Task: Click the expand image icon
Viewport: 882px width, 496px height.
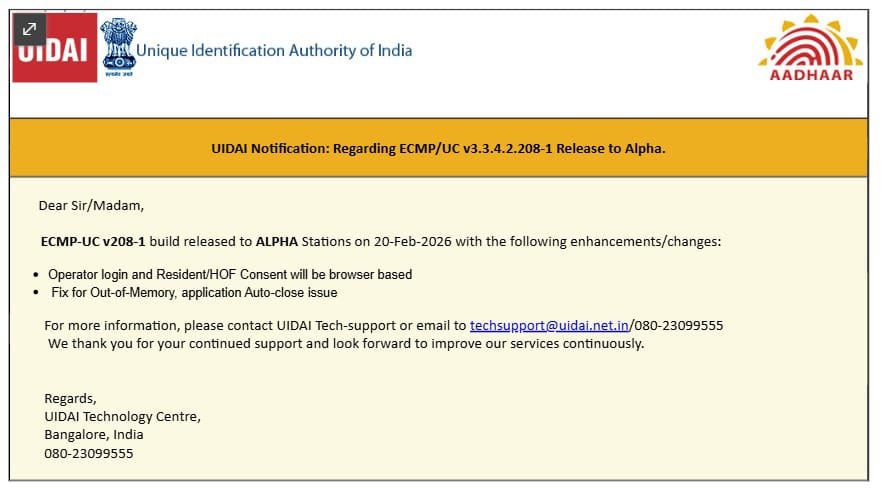Action: (28, 29)
